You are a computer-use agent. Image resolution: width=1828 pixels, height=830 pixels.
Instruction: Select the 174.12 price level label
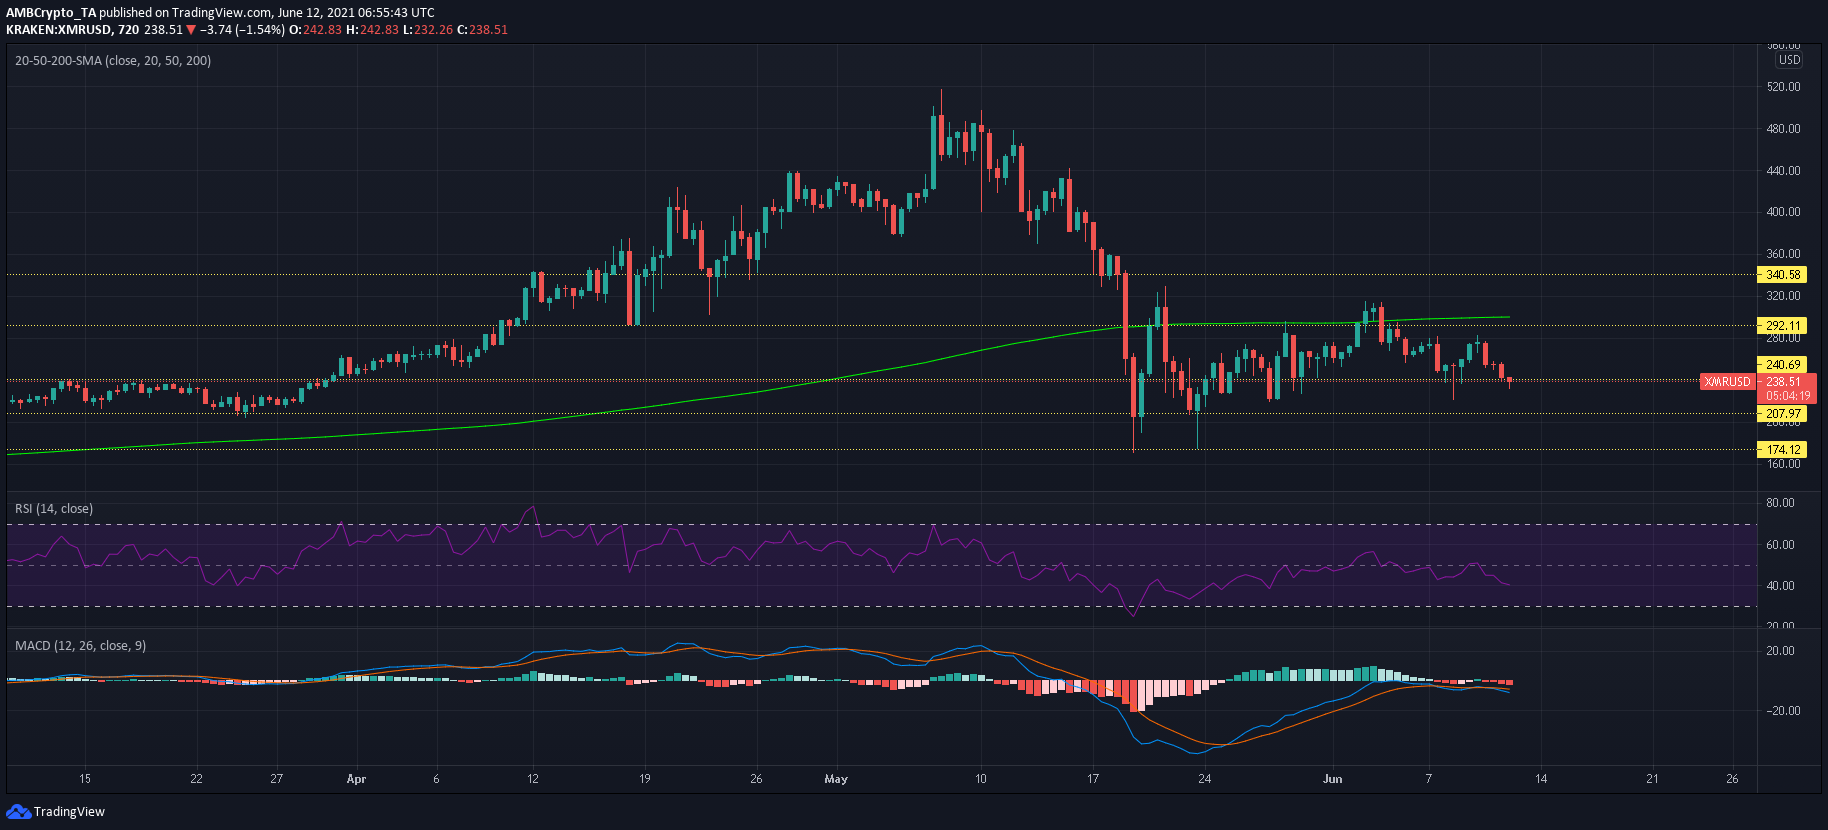click(1782, 450)
